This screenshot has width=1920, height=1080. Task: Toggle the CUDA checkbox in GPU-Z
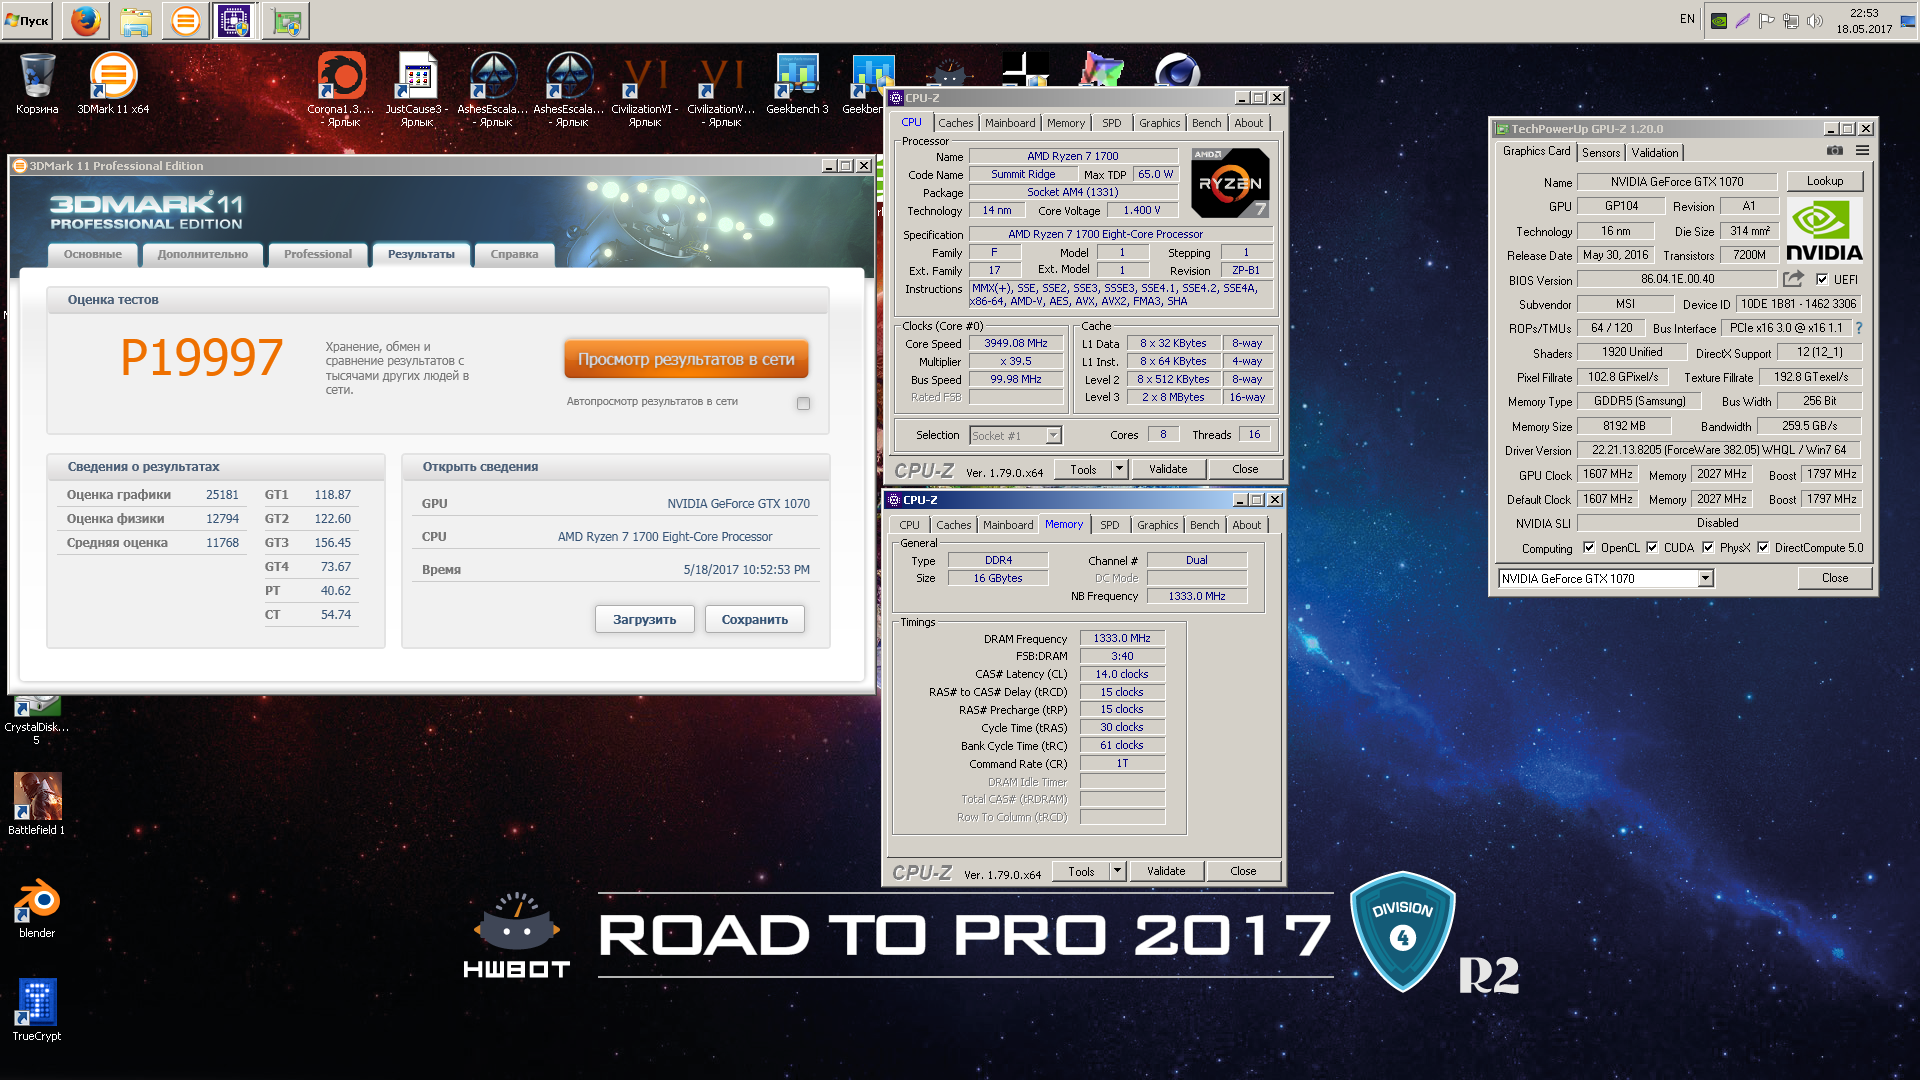pyautogui.click(x=1652, y=547)
